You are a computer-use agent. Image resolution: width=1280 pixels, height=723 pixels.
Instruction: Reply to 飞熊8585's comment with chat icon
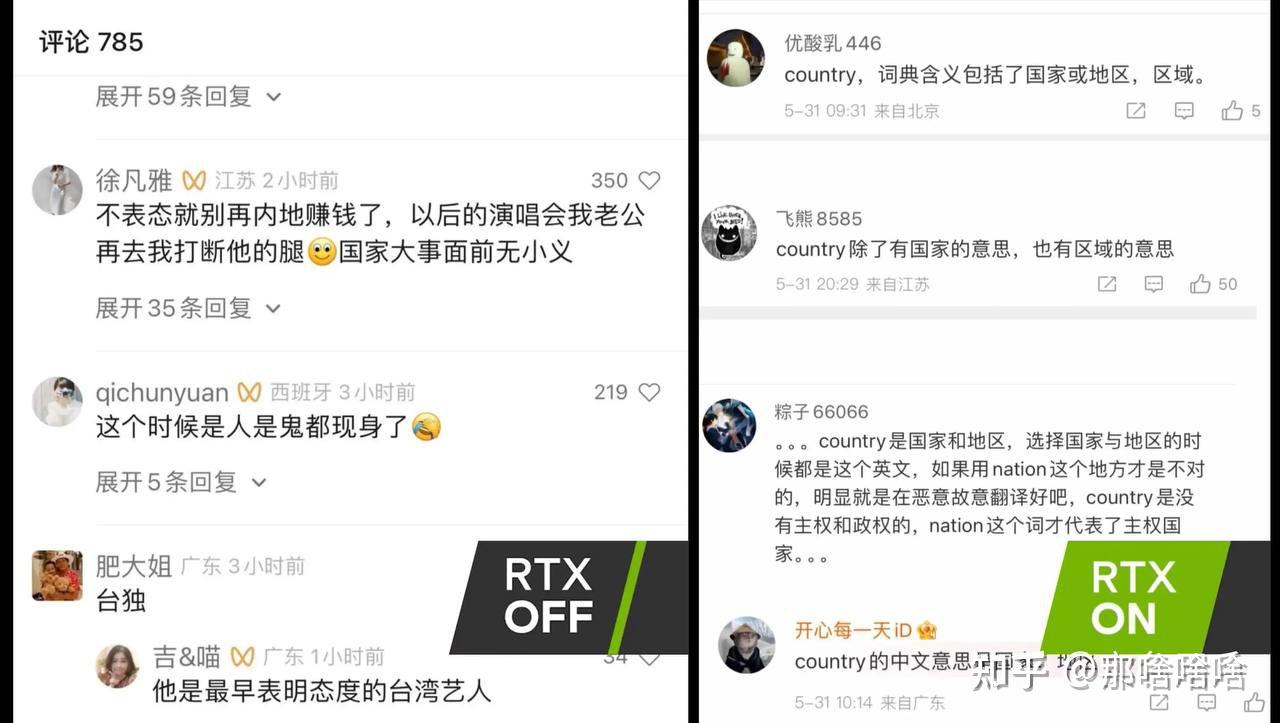(x=1154, y=284)
